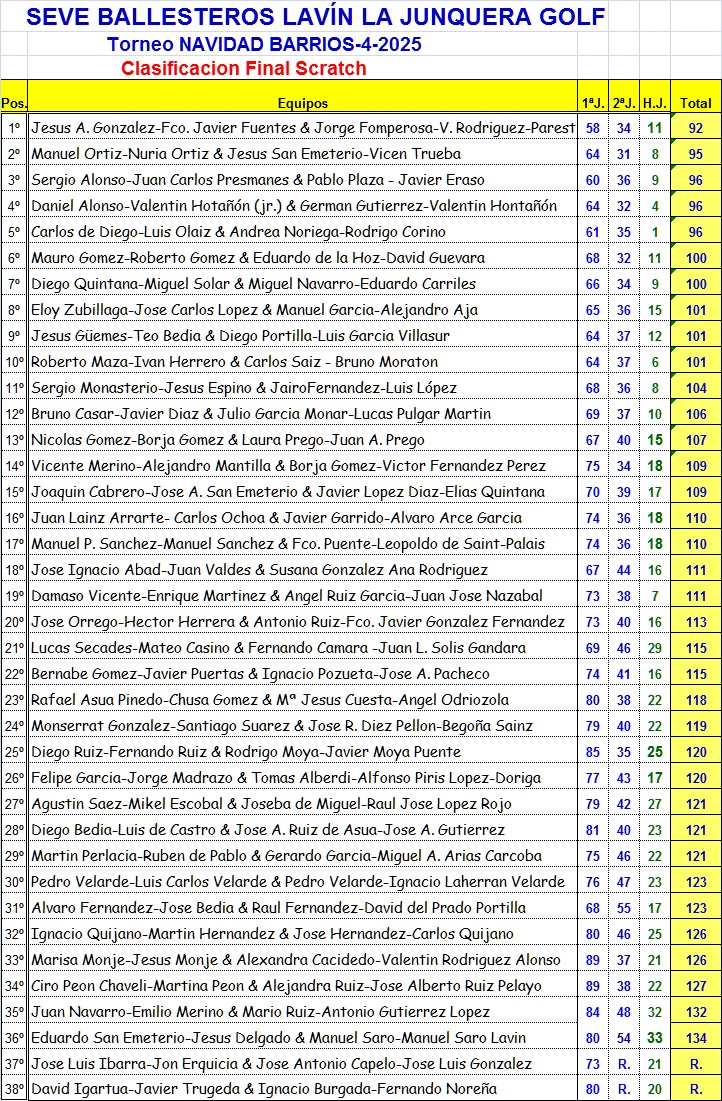Select the 'Pos.' header cell
Viewport: 722px width, 1101px height.
coord(14,103)
